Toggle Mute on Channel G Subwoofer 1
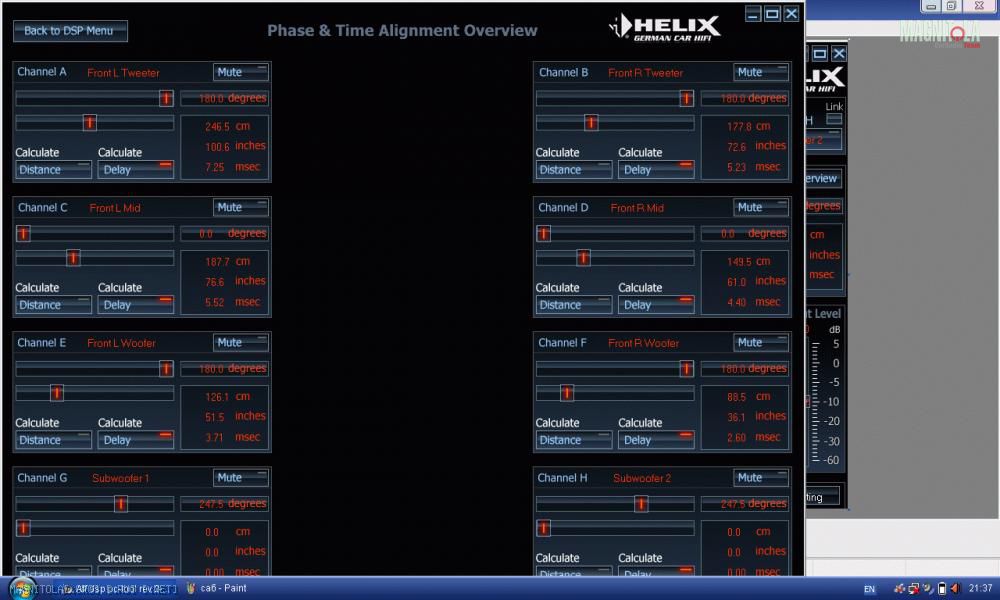 (x=241, y=478)
